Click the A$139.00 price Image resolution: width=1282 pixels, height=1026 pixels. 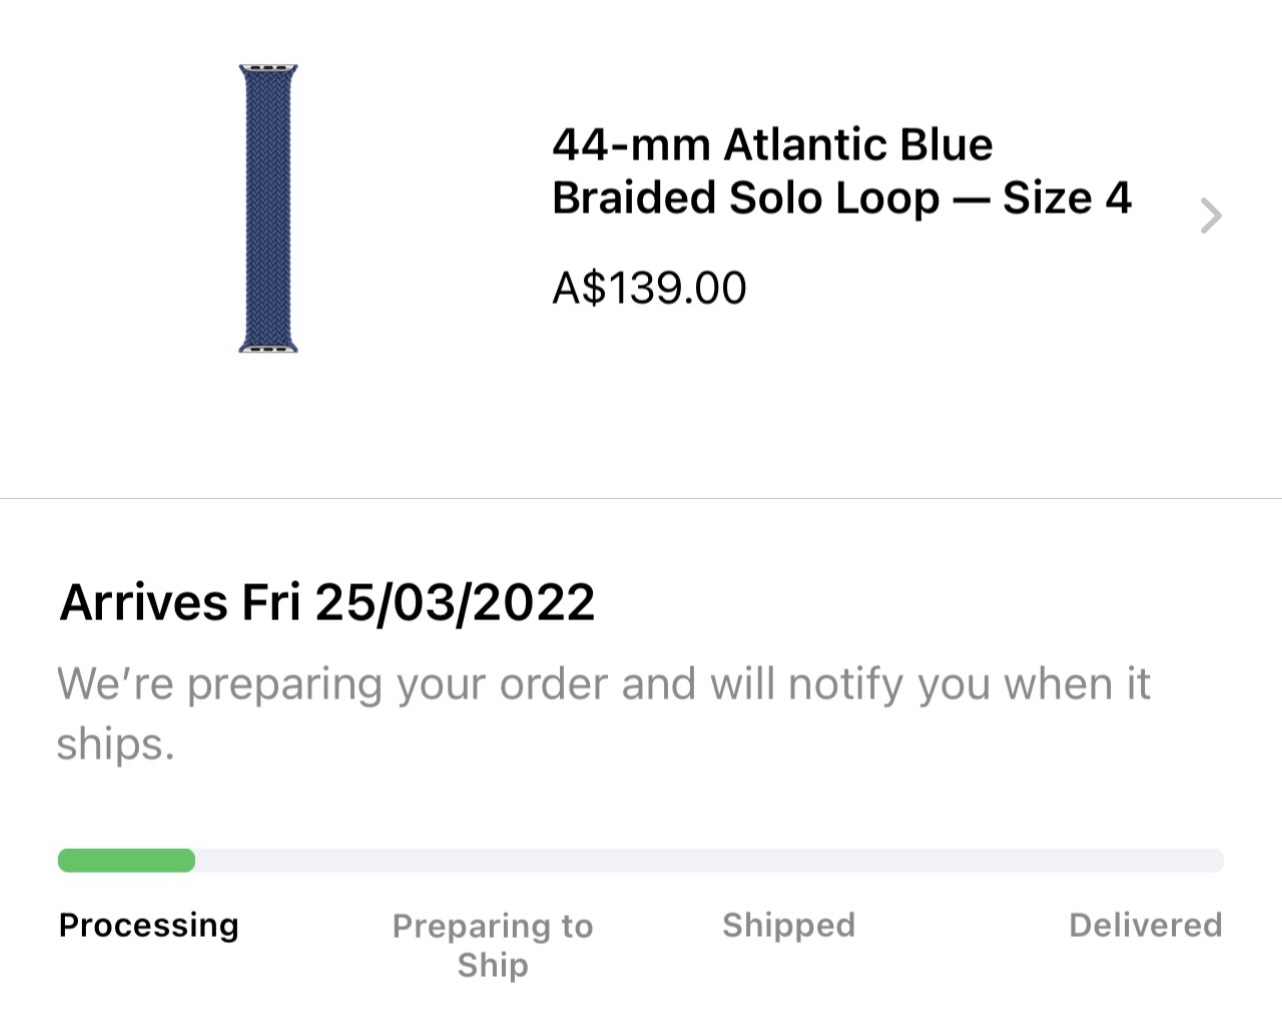(649, 289)
